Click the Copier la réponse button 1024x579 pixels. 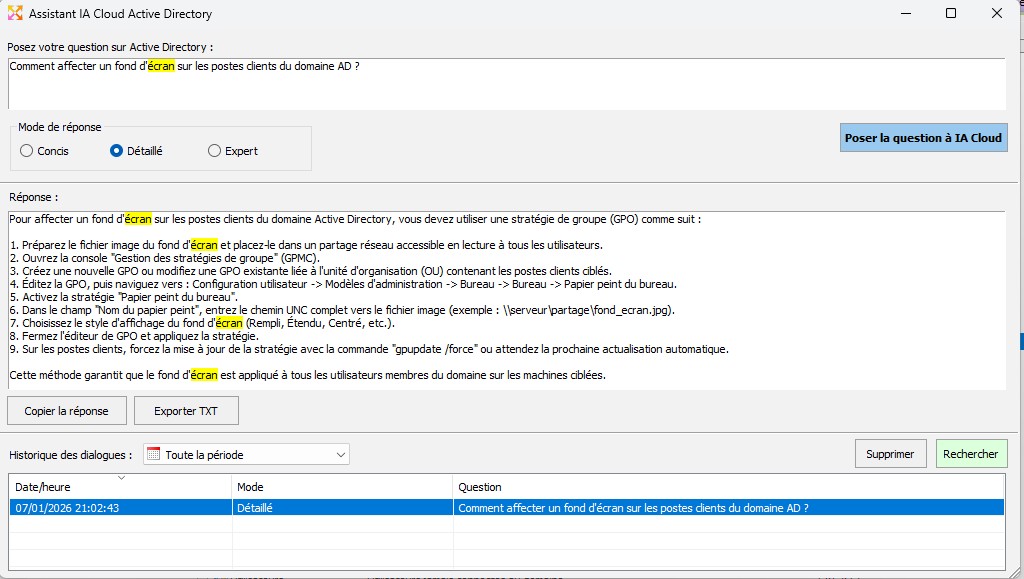pyautogui.click(x=67, y=411)
